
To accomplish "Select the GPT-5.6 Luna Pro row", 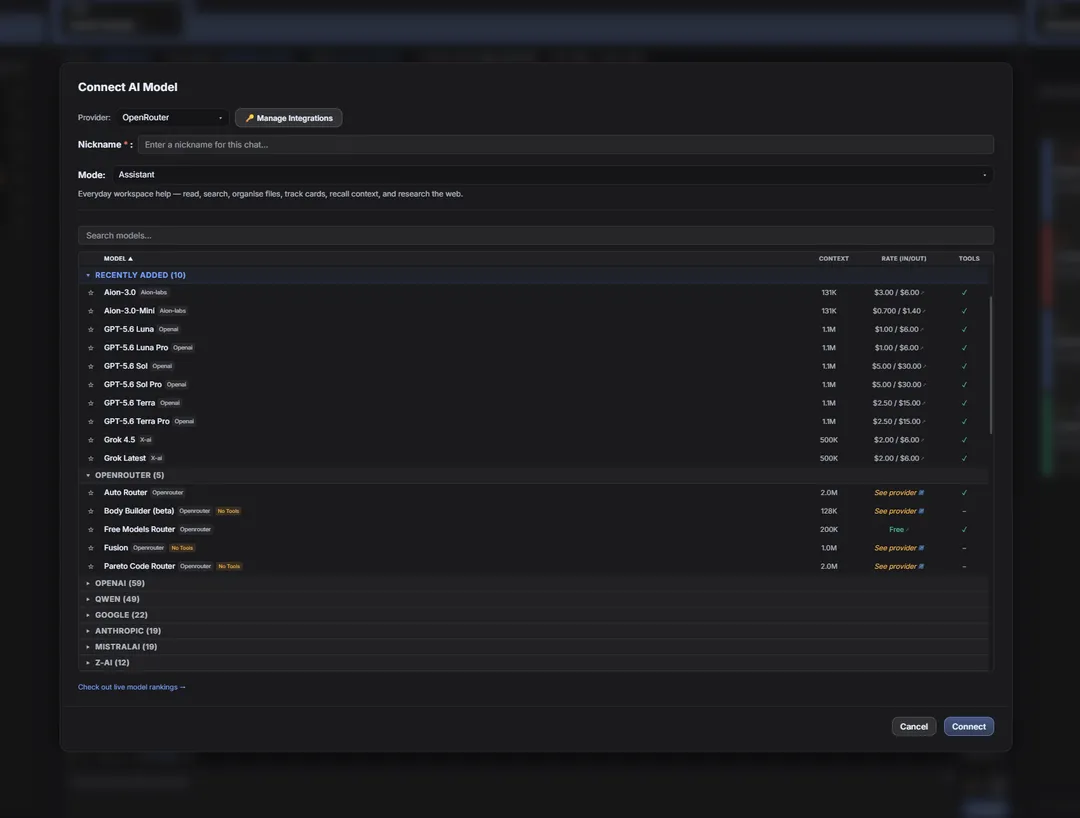I will point(534,348).
